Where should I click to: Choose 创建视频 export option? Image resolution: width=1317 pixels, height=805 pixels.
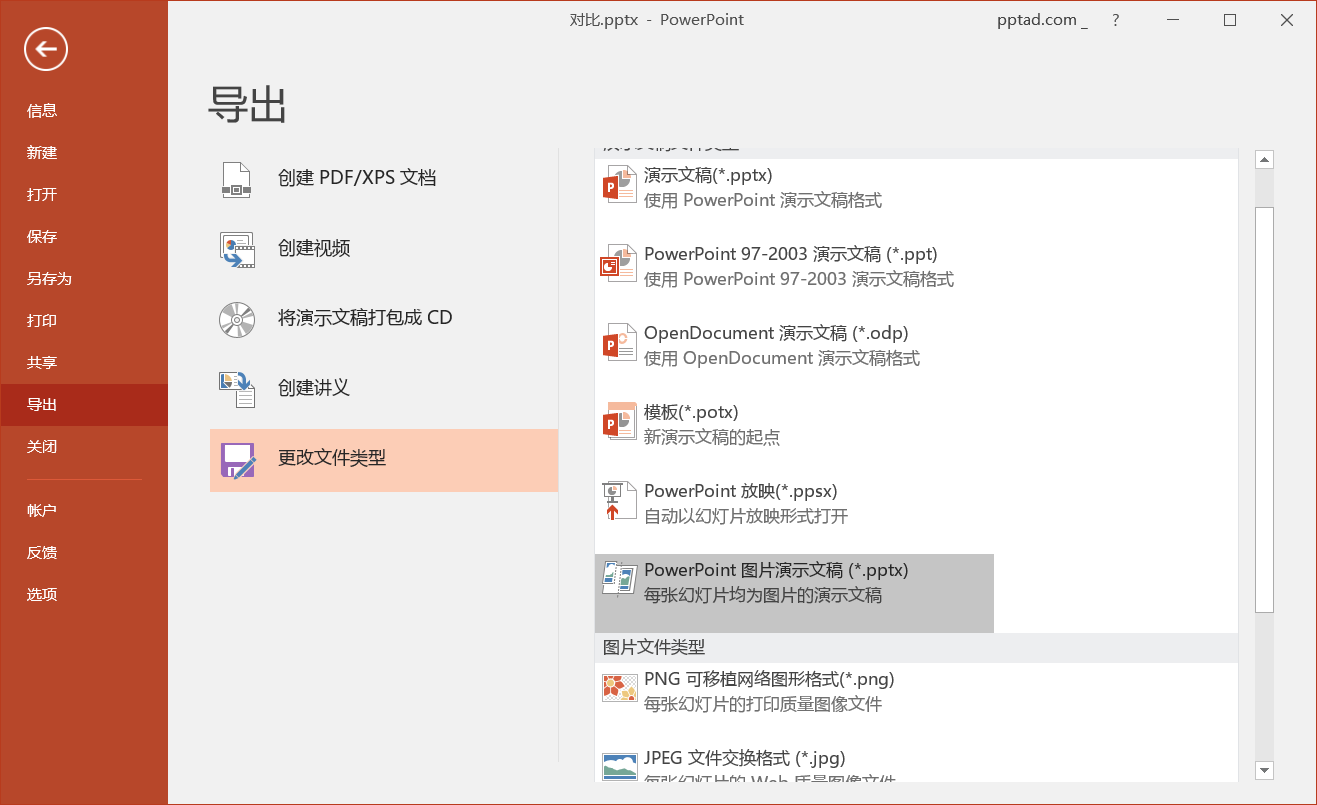tap(384, 249)
